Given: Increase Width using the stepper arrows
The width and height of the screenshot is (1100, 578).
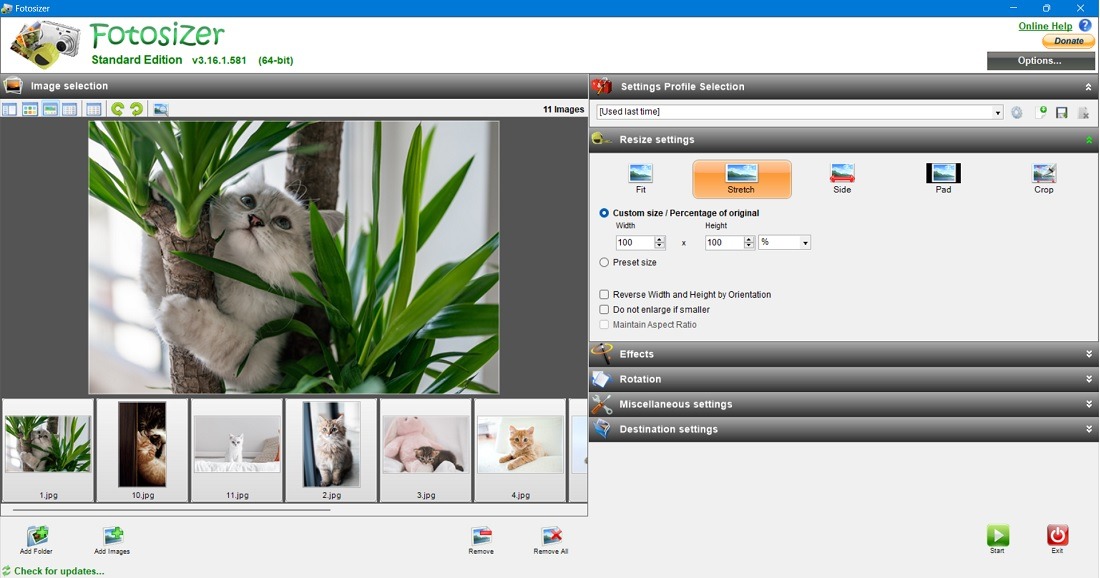Looking at the screenshot, I should (x=658, y=239).
